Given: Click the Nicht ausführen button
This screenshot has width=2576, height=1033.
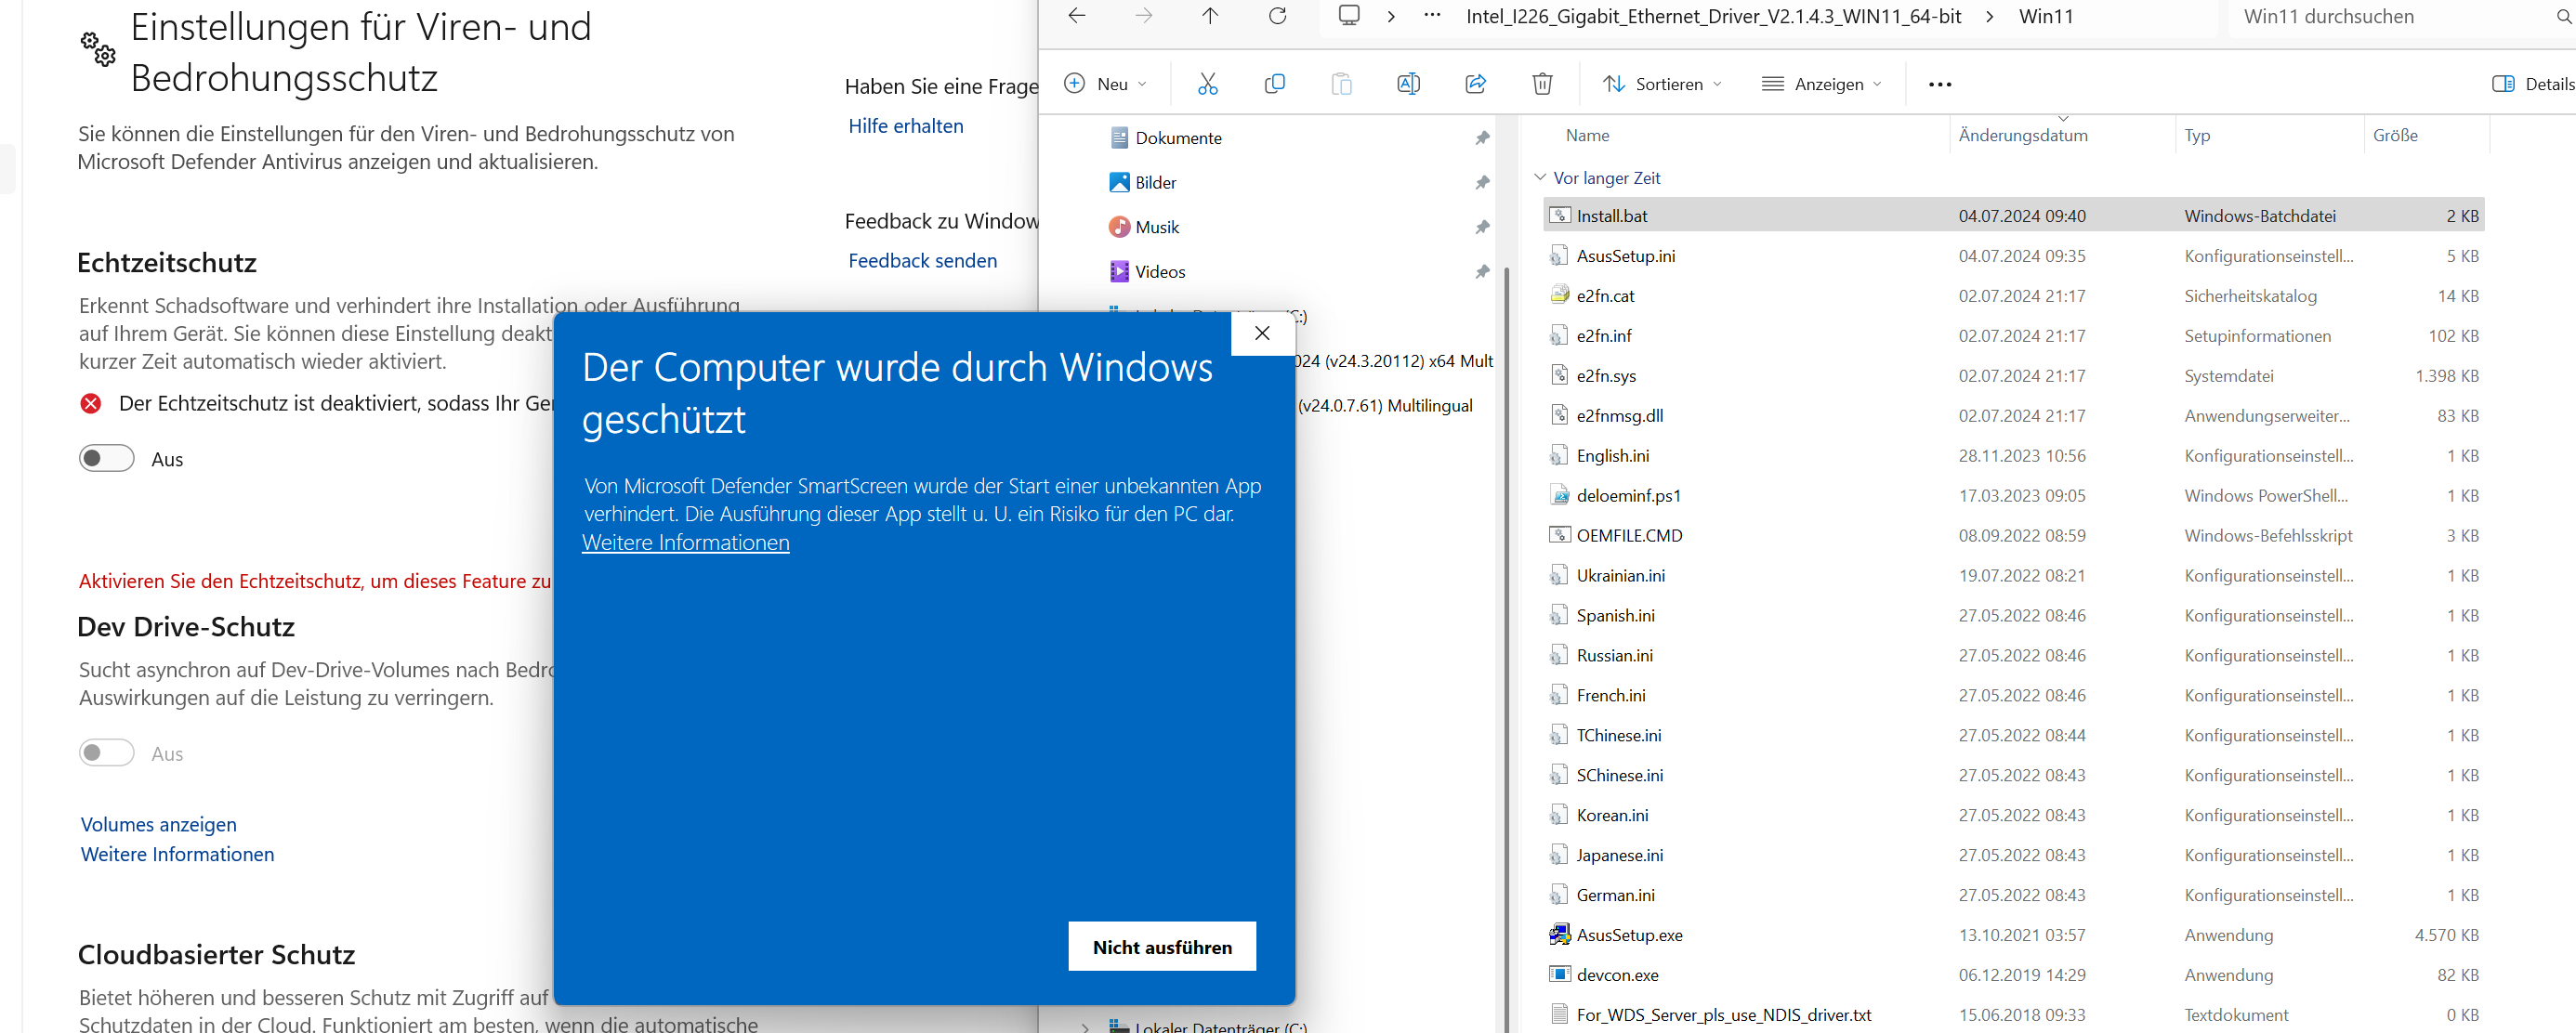Looking at the screenshot, I should point(1161,946).
